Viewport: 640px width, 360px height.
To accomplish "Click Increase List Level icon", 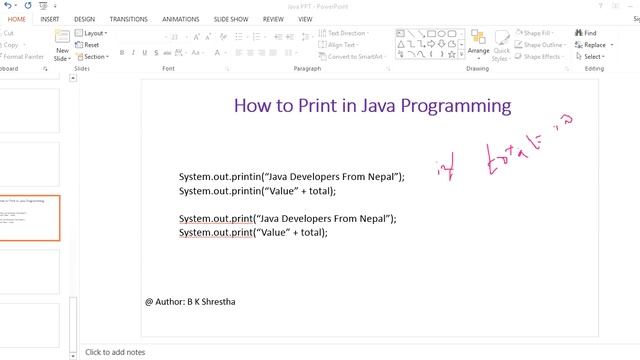I will click(x=290, y=37).
